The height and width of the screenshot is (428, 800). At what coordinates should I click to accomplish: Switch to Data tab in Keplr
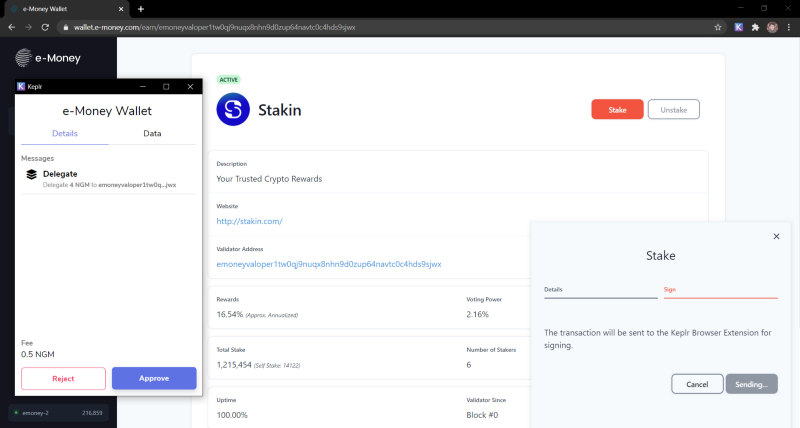click(x=152, y=134)
